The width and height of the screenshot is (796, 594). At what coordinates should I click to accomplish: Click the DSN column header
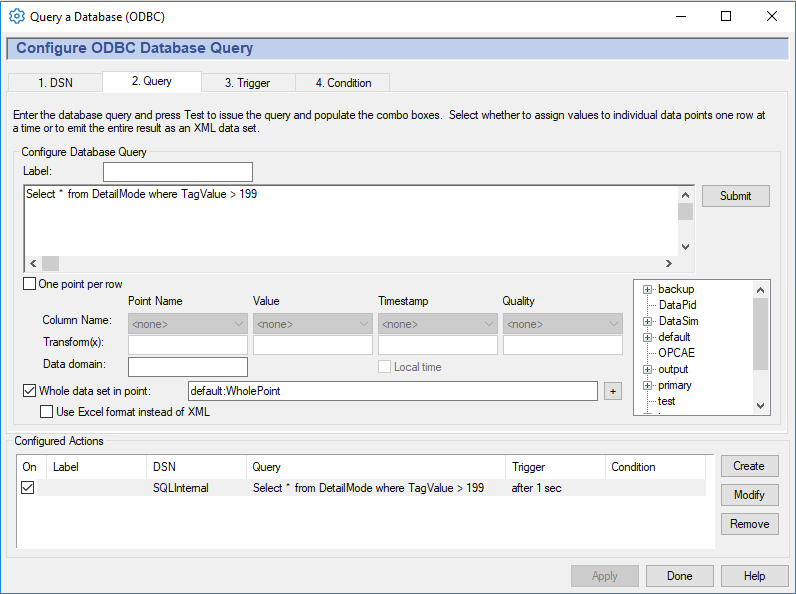point(197,467)
